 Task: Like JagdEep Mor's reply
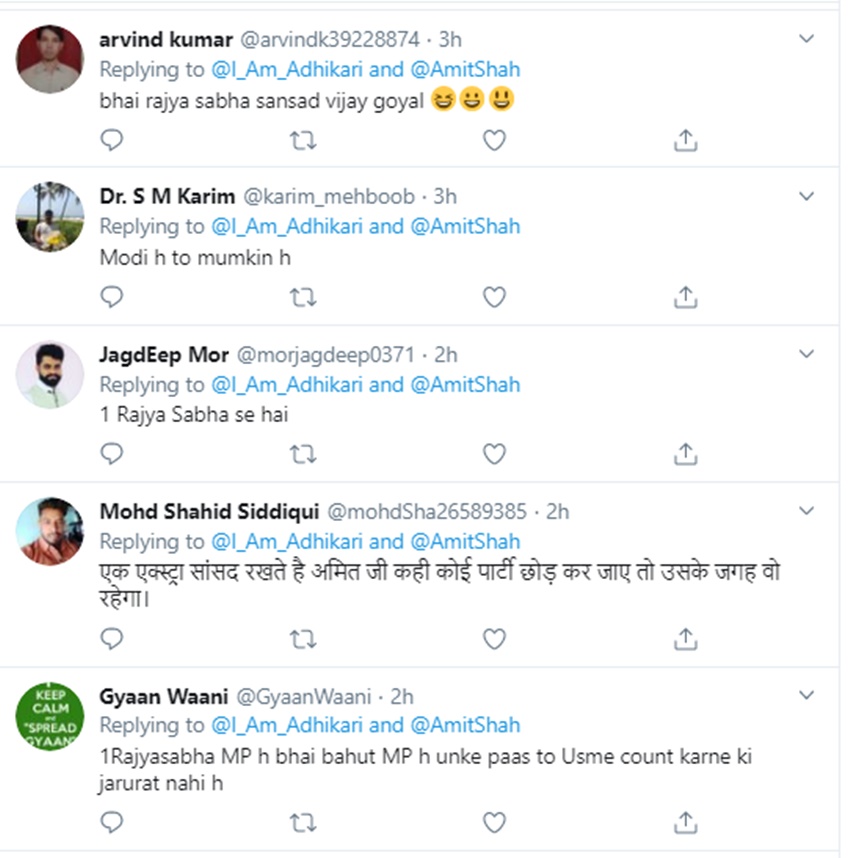click(494, 454)
